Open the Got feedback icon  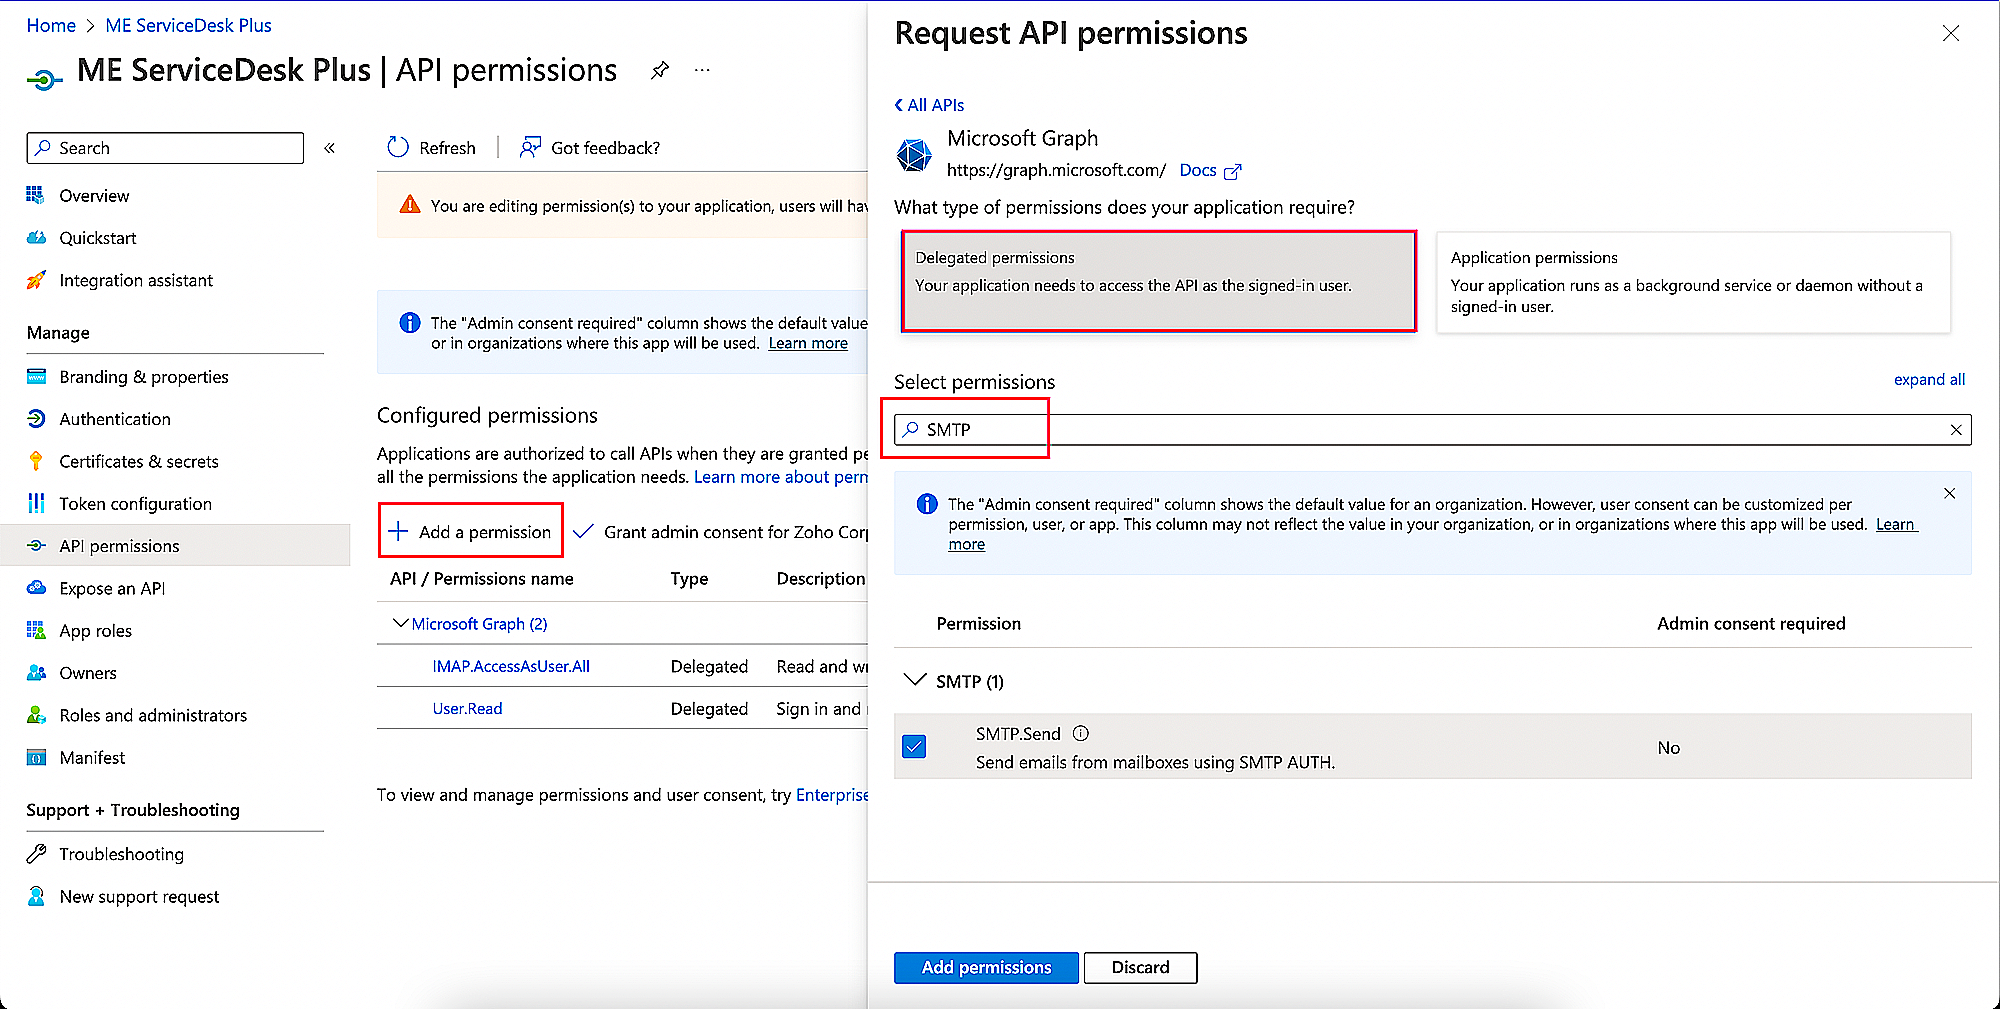[530, 148]
